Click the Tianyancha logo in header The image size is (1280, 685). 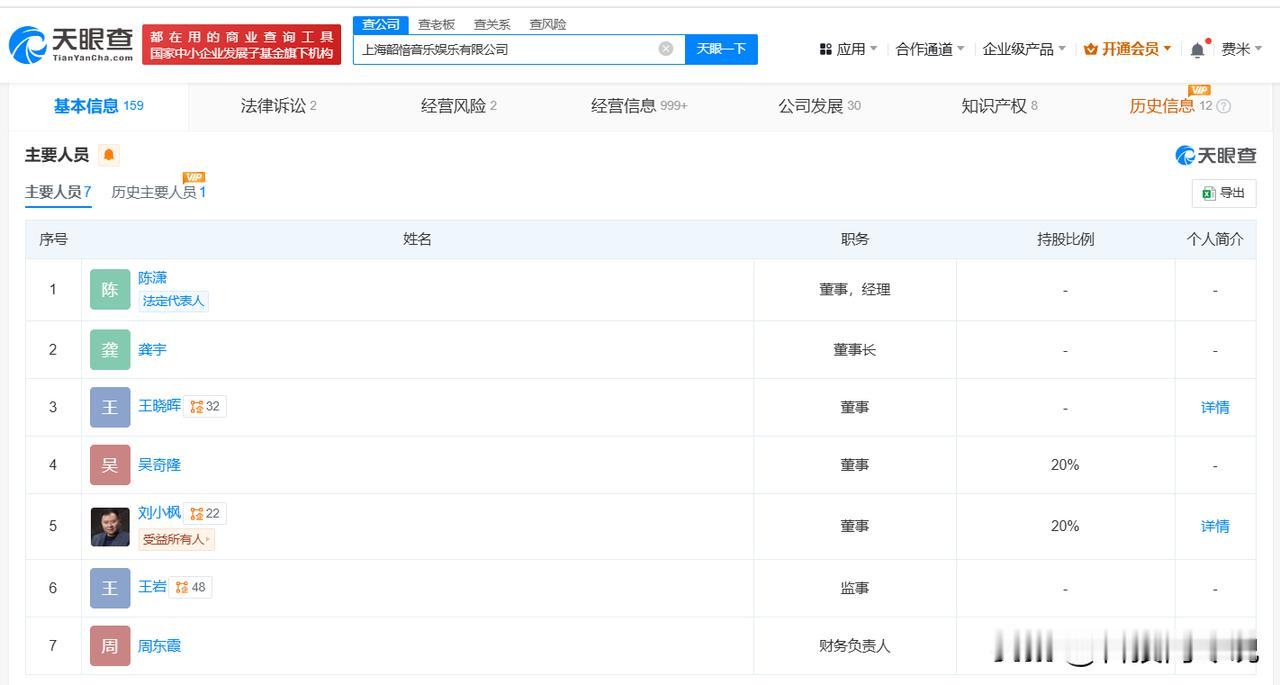(x=71, y=44)
